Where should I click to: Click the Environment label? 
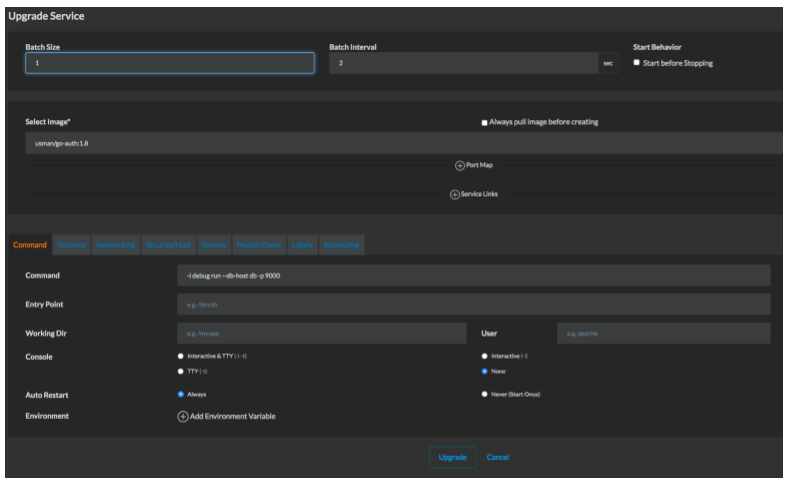pos(47,416)
